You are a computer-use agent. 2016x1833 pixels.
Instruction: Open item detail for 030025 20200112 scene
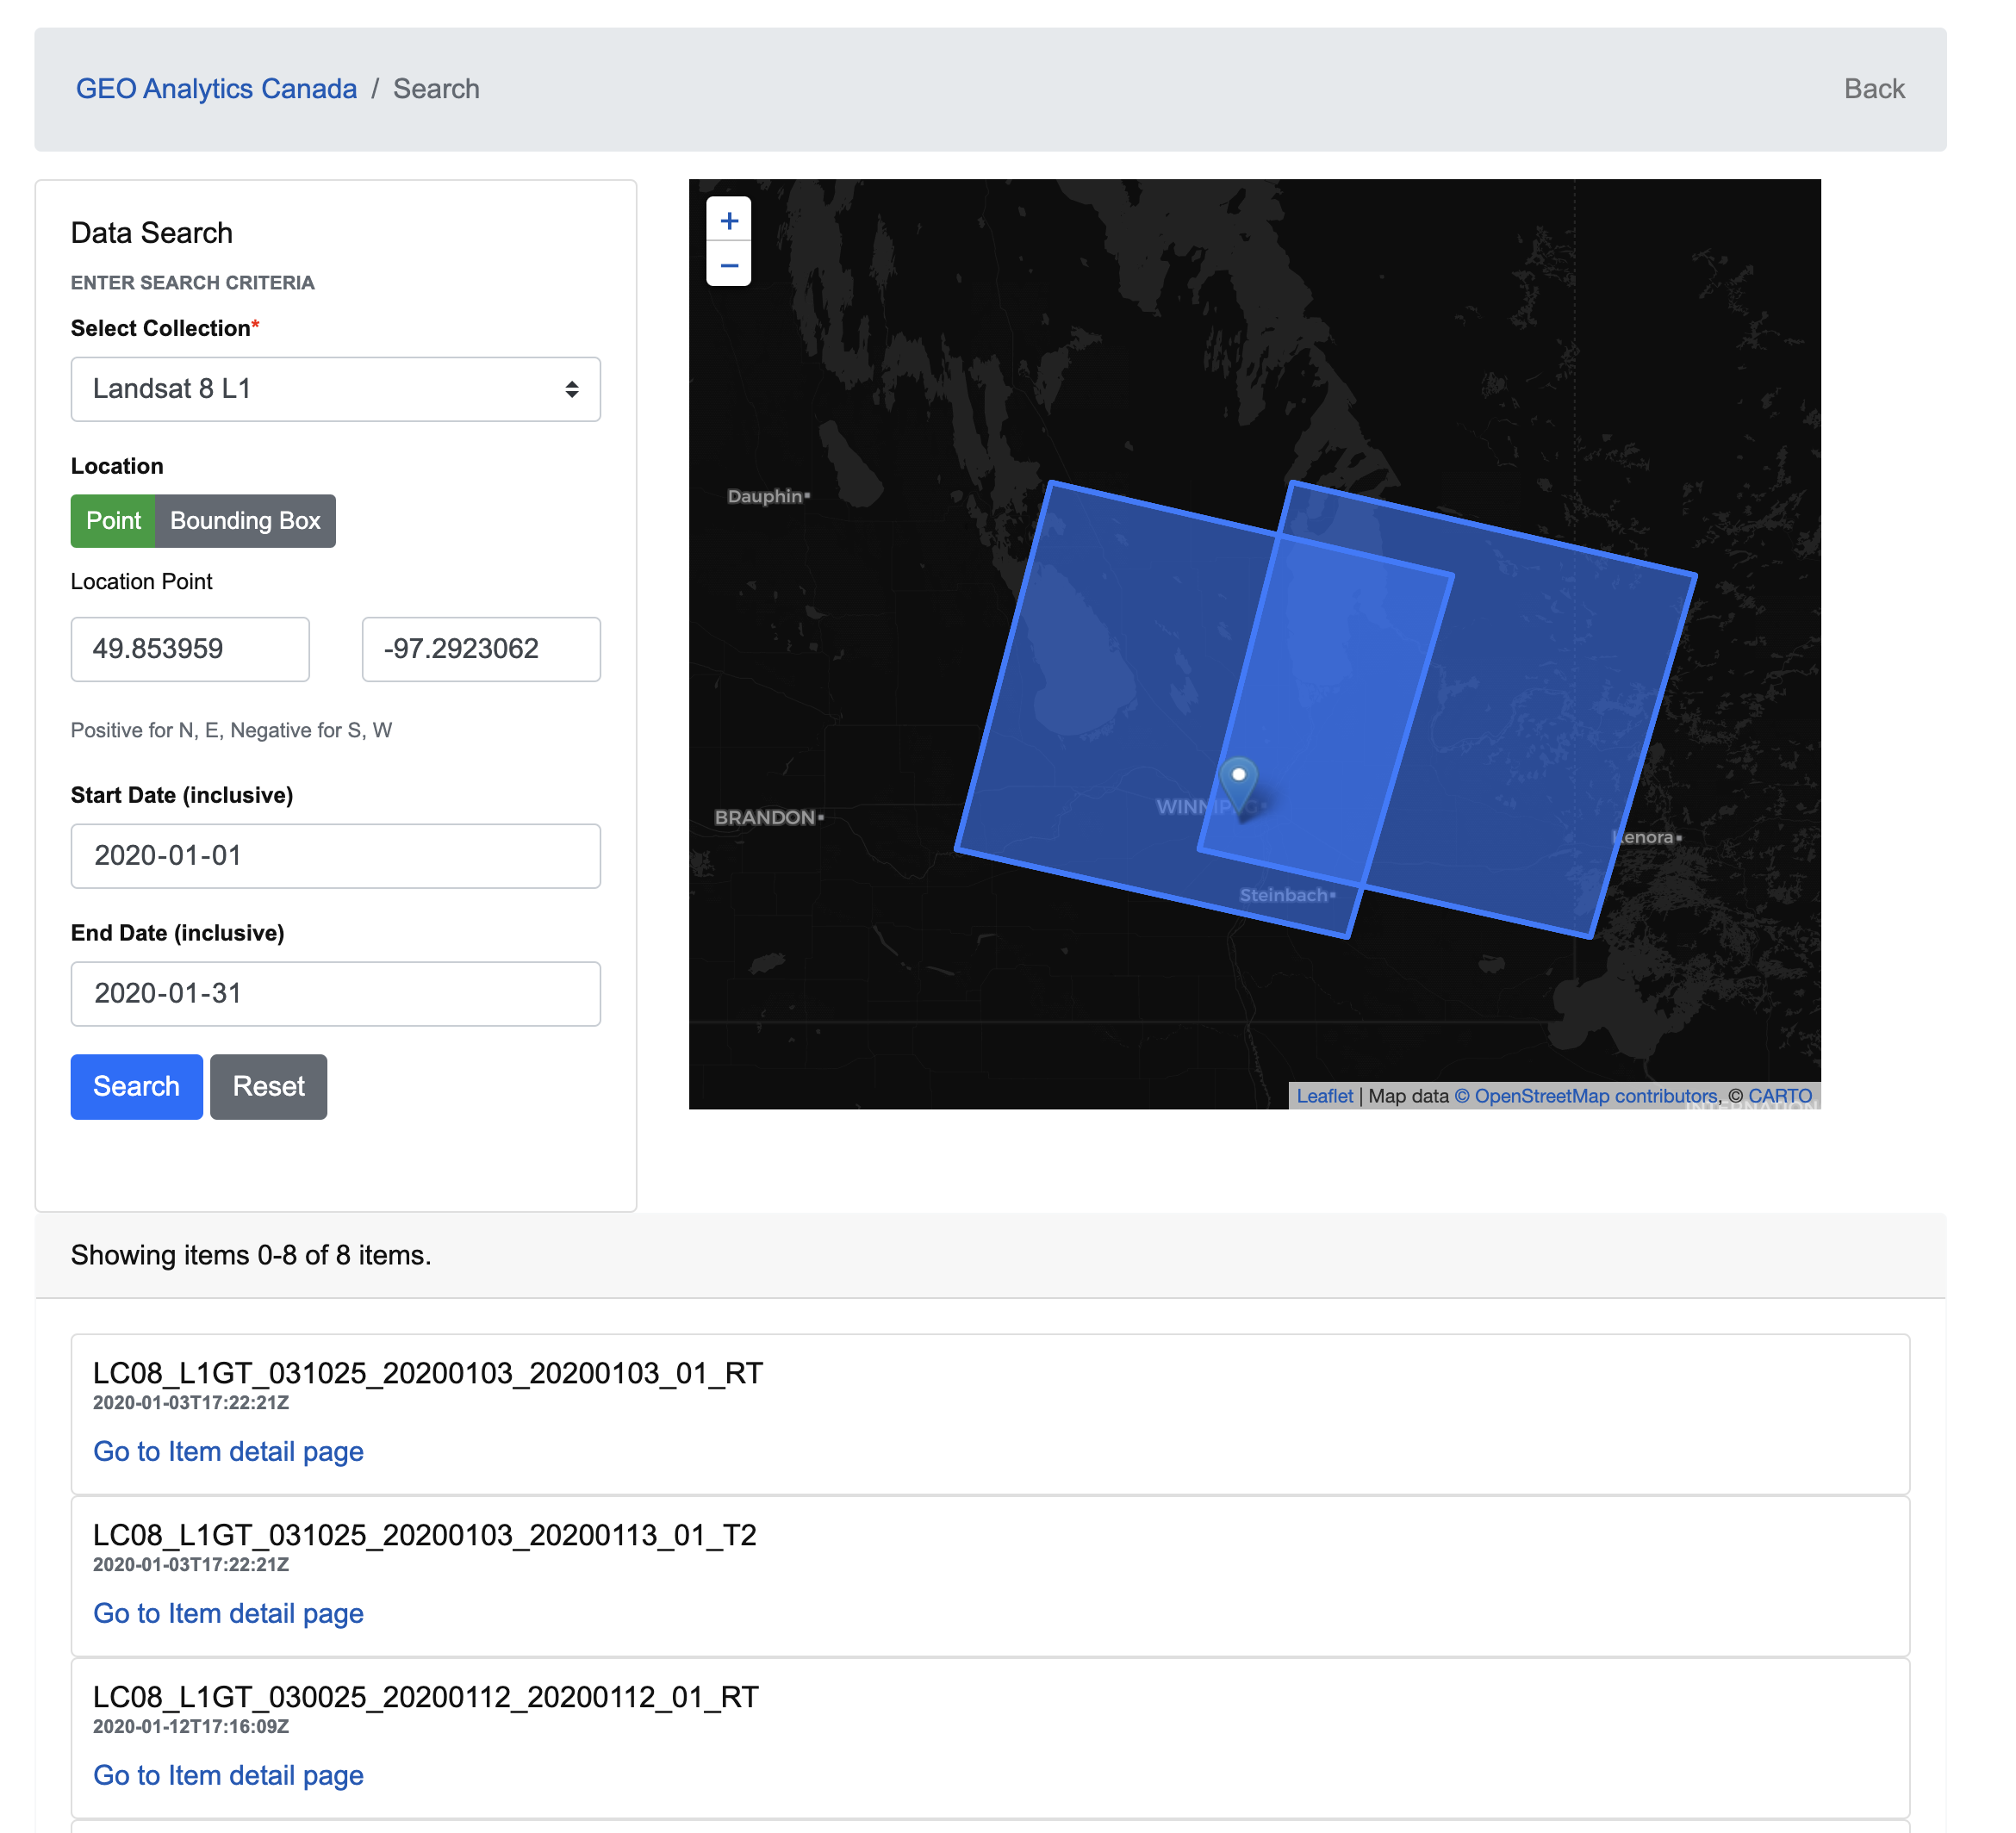[x=228, y=1775]
